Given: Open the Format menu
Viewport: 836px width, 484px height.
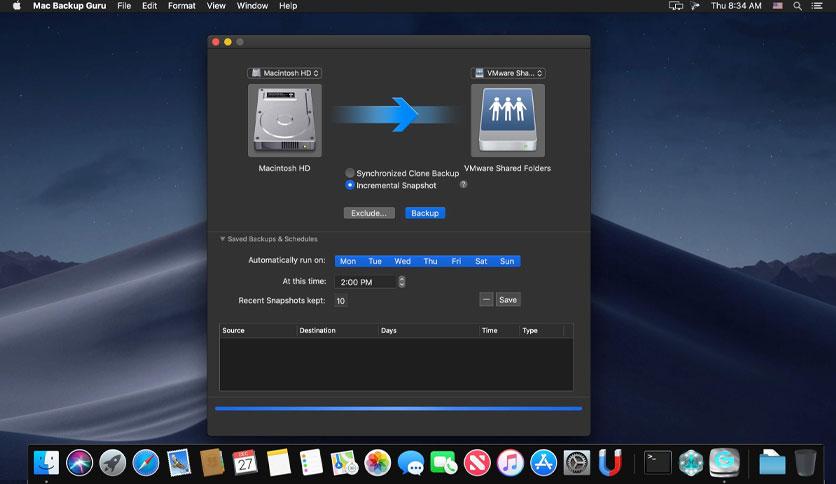Looking at the screenshot, I should [x=182, y=6].
